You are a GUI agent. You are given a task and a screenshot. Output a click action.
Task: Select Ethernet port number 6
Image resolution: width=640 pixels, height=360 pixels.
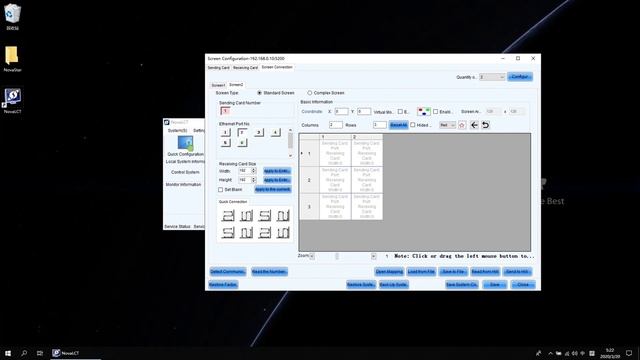(x=242, y=143)
